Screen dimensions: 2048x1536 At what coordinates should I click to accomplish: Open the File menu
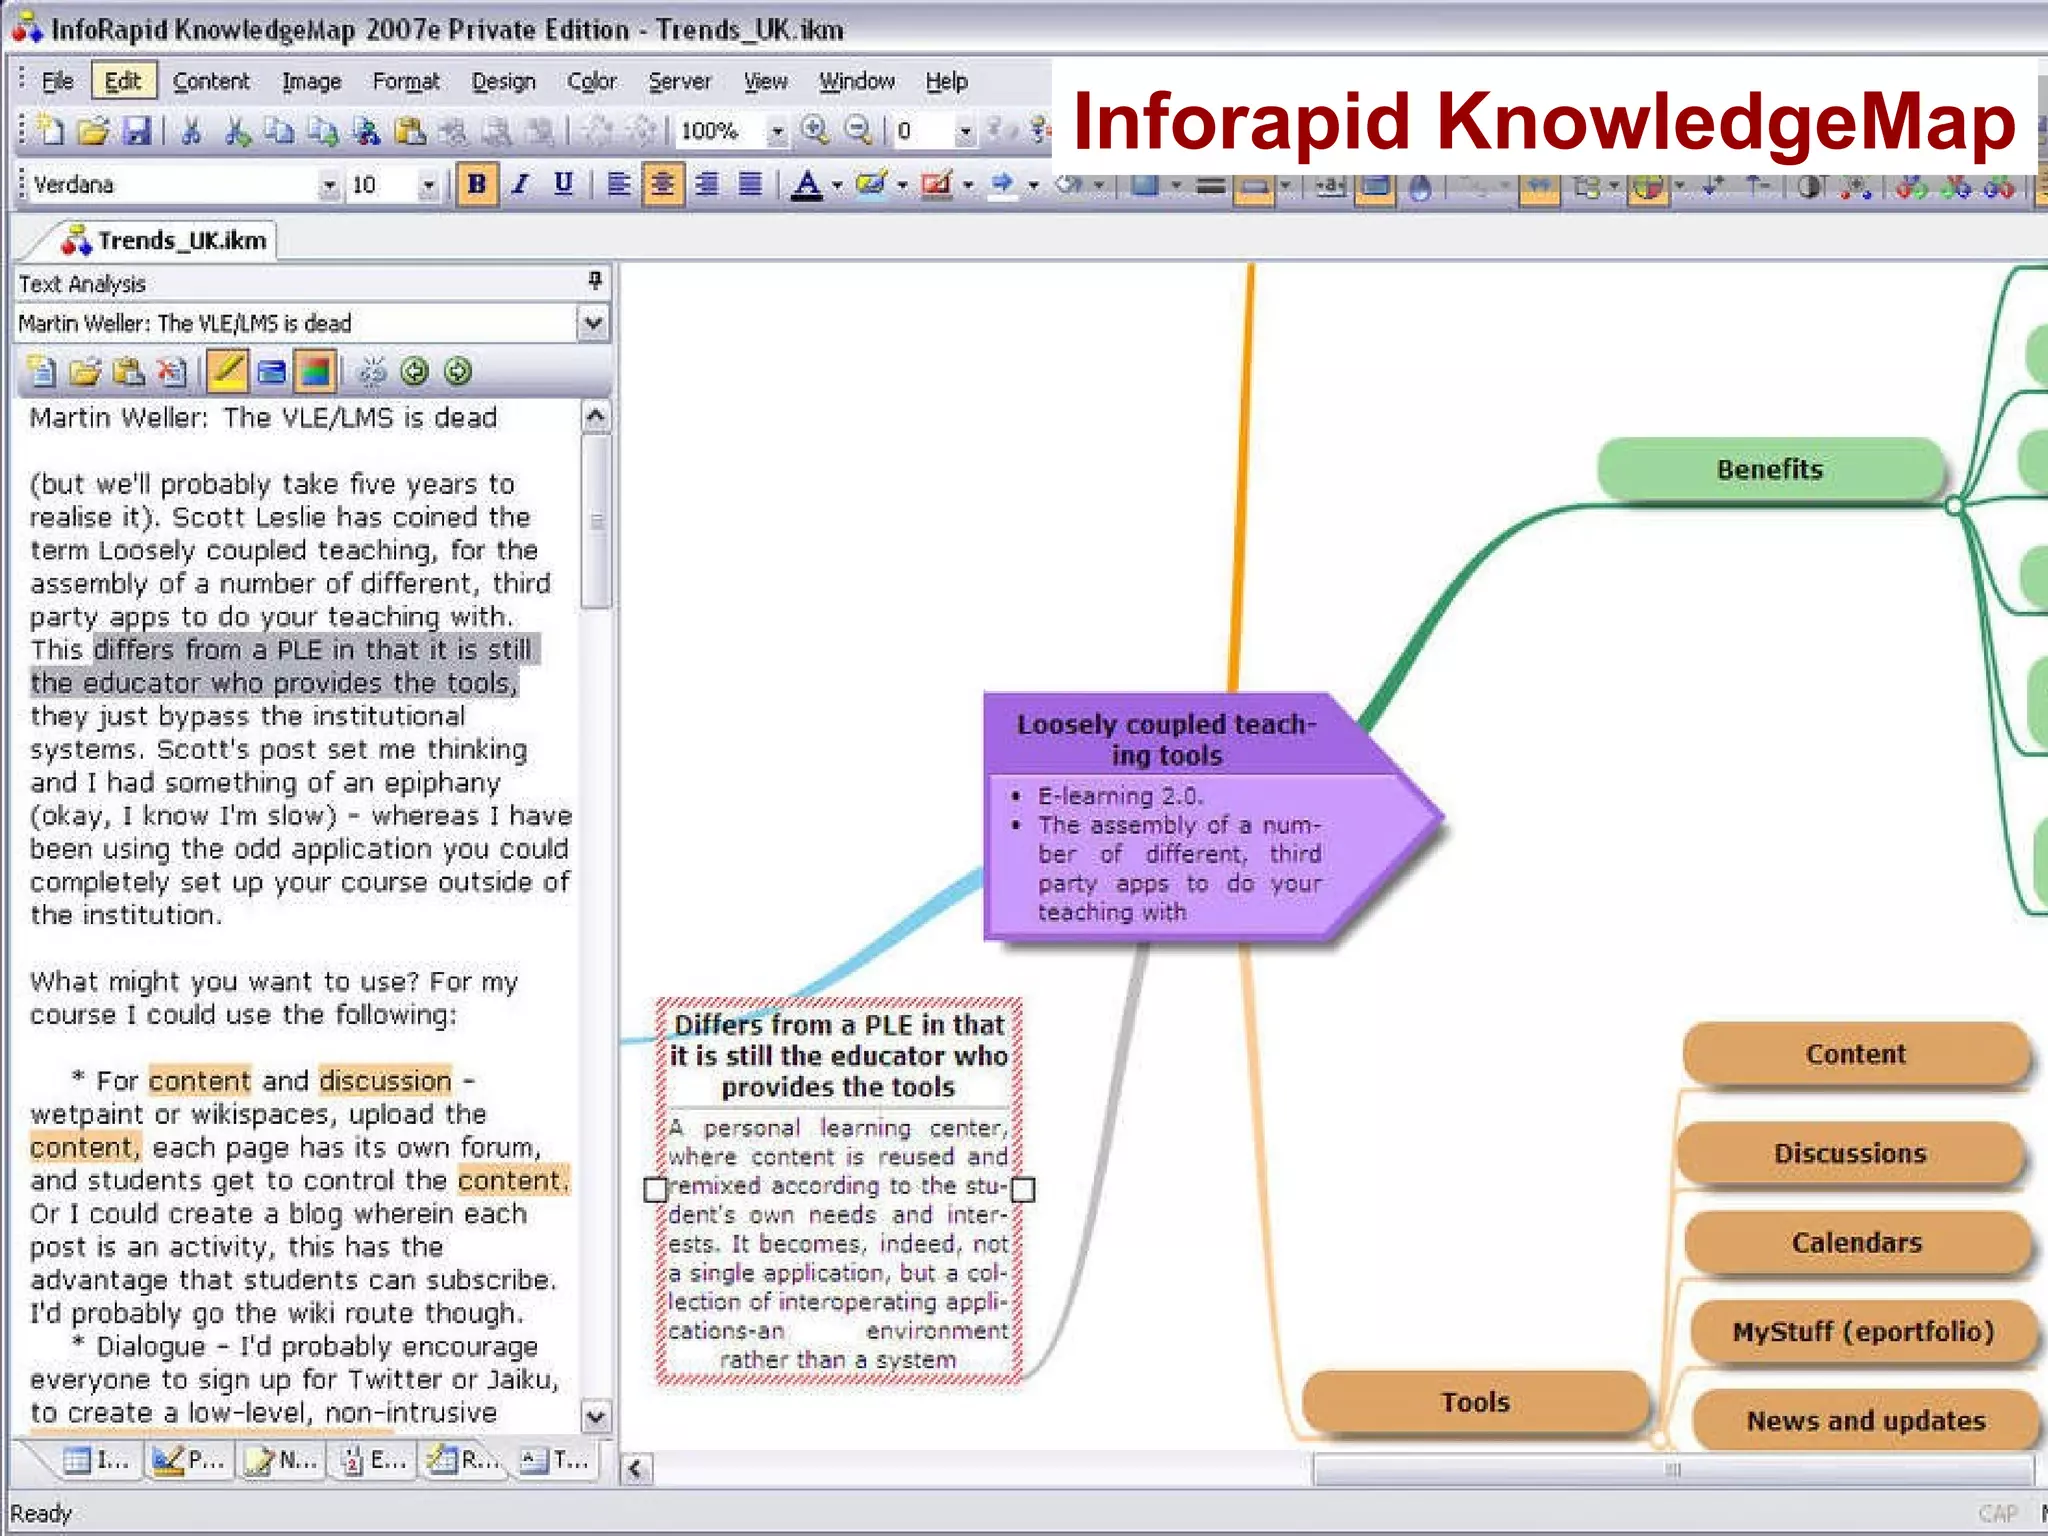57,81
